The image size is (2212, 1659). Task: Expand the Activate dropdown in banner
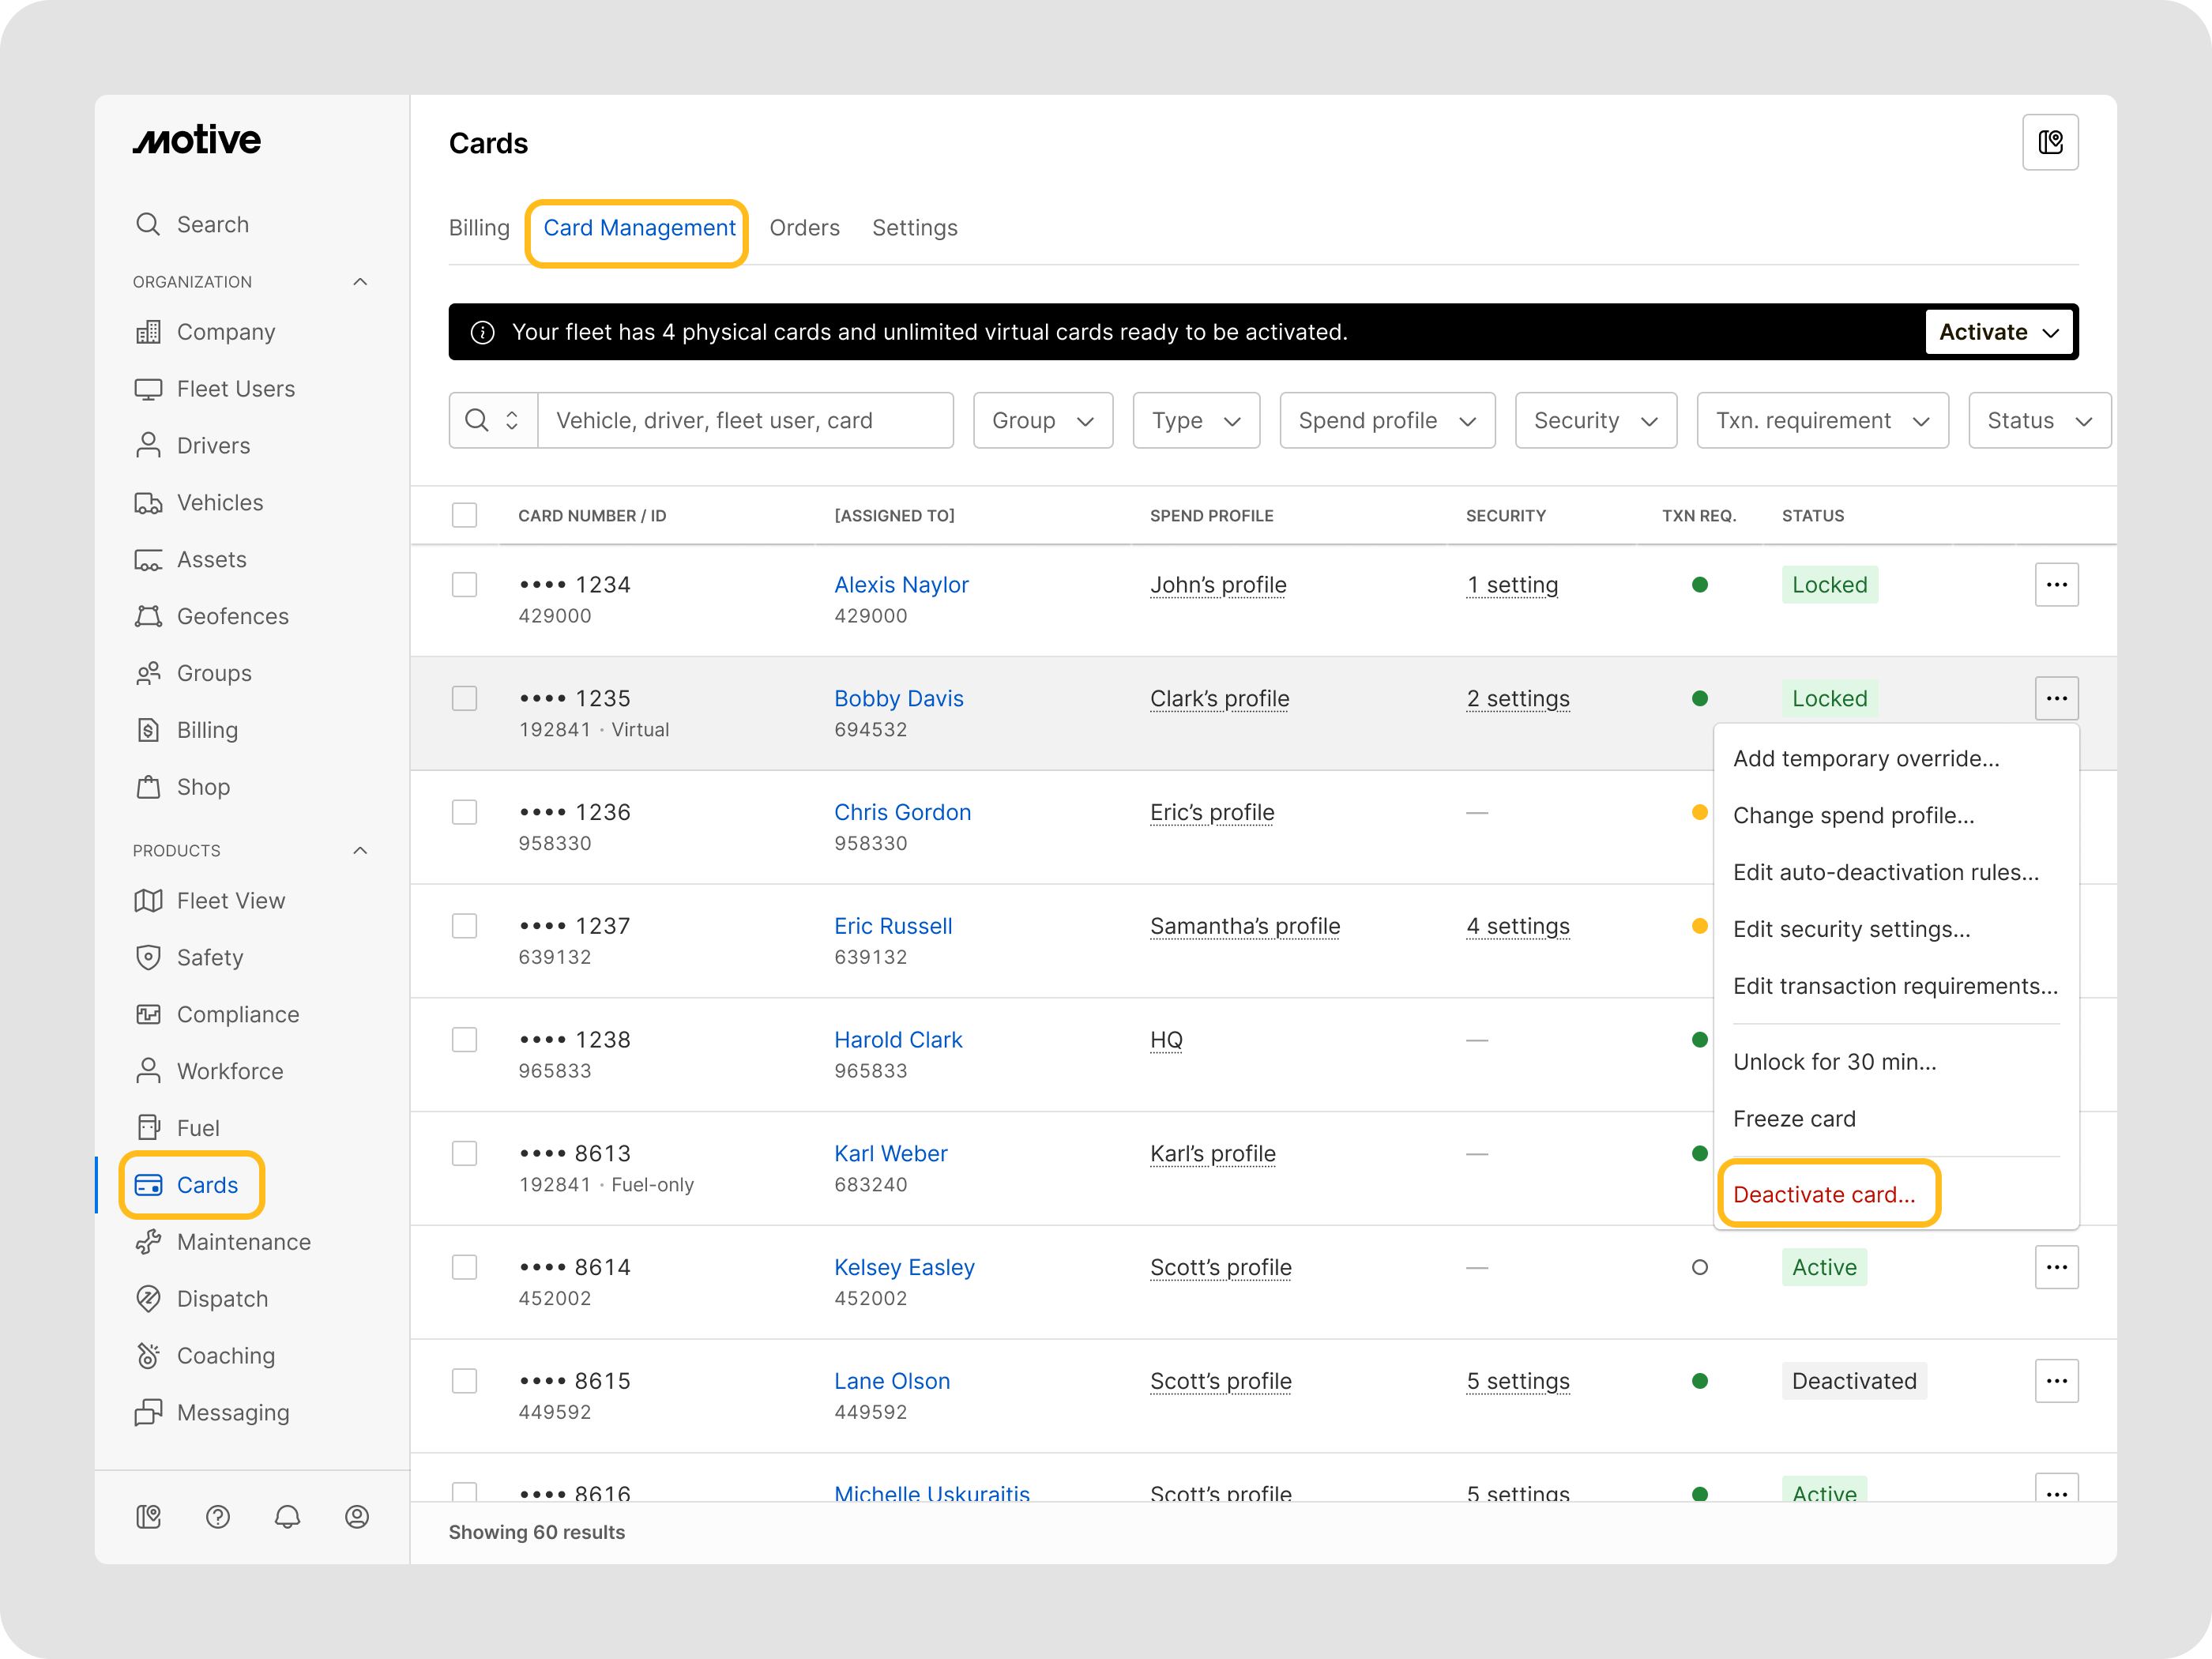[x=1999, y=332]
